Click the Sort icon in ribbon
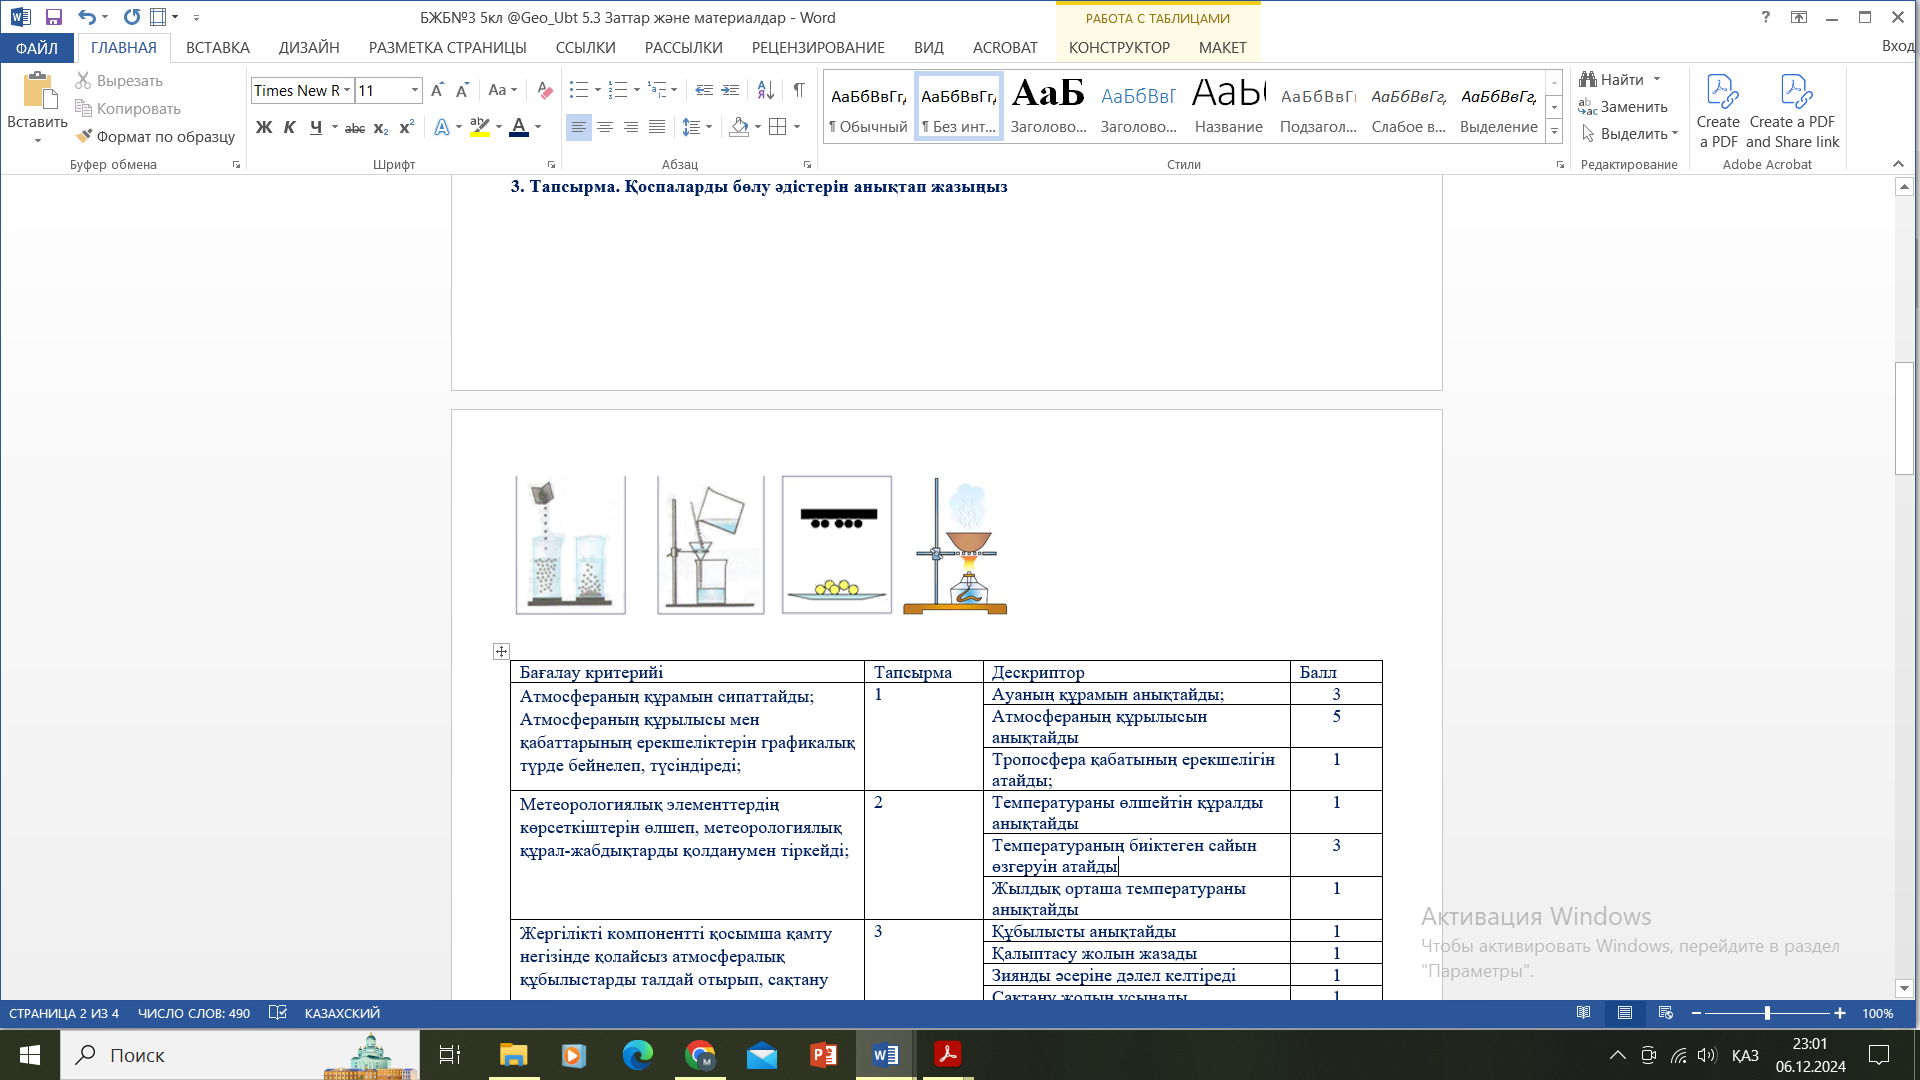Image resolution: width=1920 pixels, height=1080 pixels. (x=765, y=90)
